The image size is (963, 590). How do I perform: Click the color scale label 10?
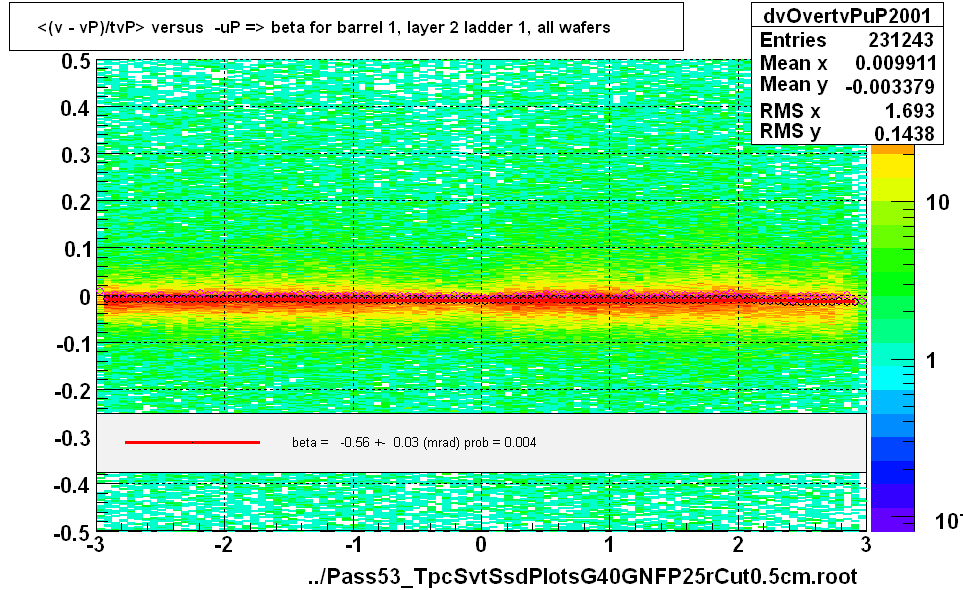(937, 203)
